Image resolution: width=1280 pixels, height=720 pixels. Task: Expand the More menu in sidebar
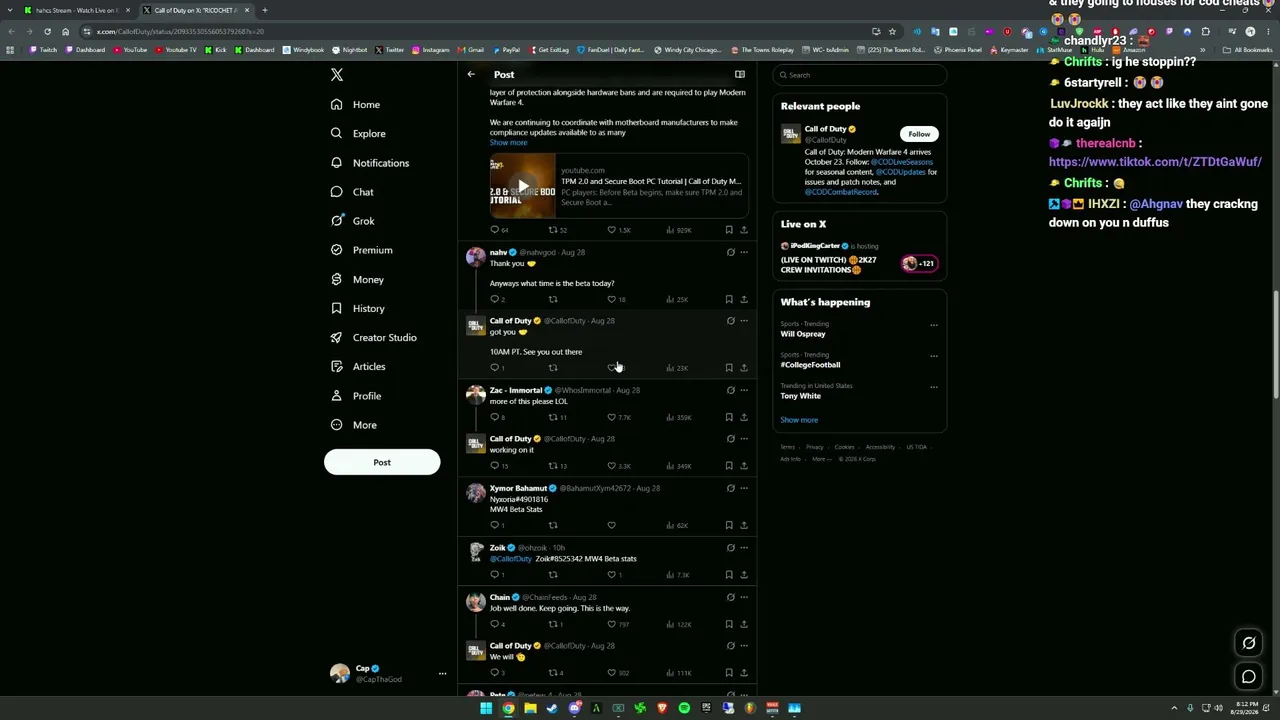(x=353, y=425)
